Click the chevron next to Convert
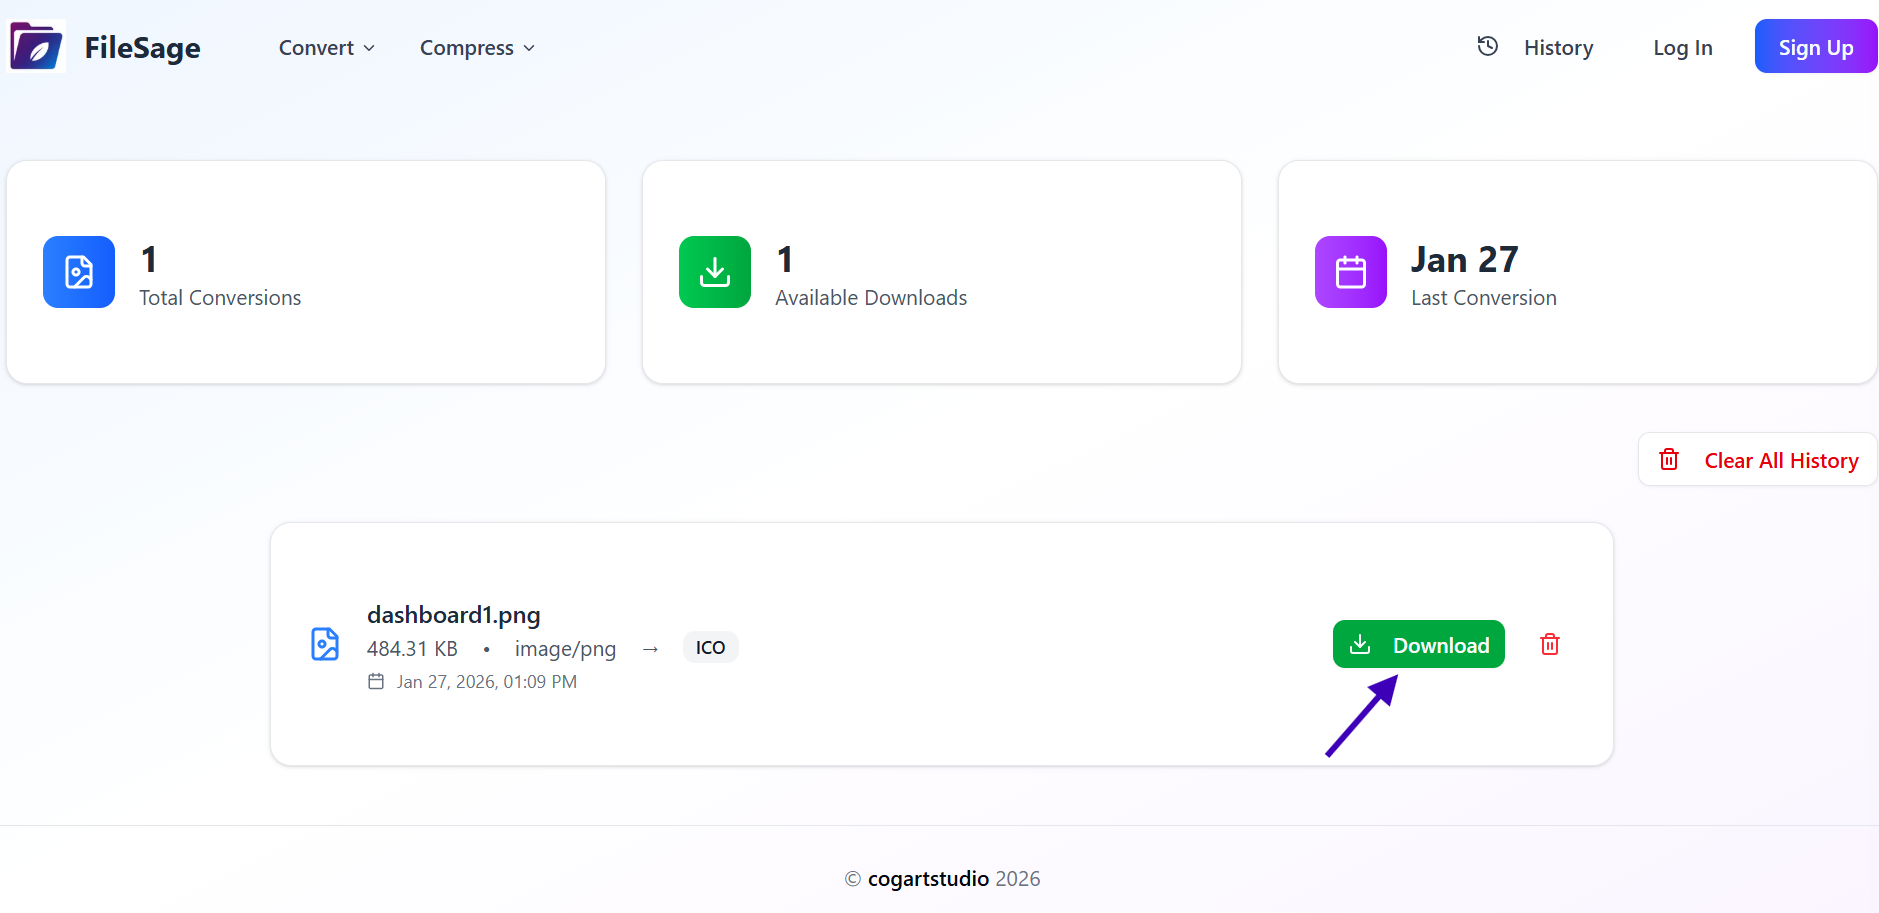Screen dimensions: 1879x913 (x=369, y=48)
